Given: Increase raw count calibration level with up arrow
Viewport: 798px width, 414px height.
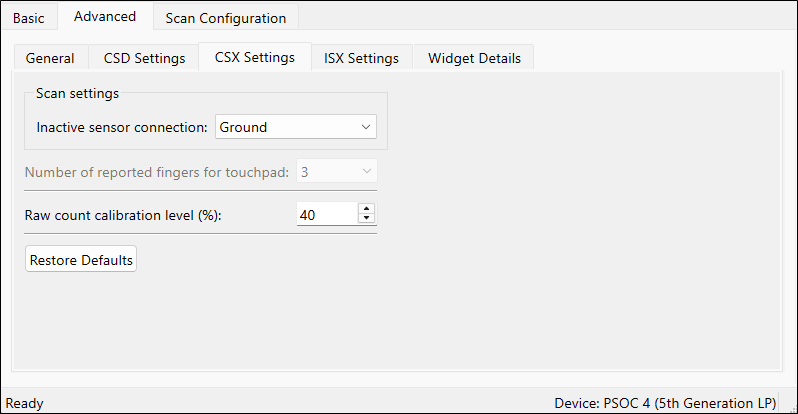Looking at the screenshot, I should point(366,209).
